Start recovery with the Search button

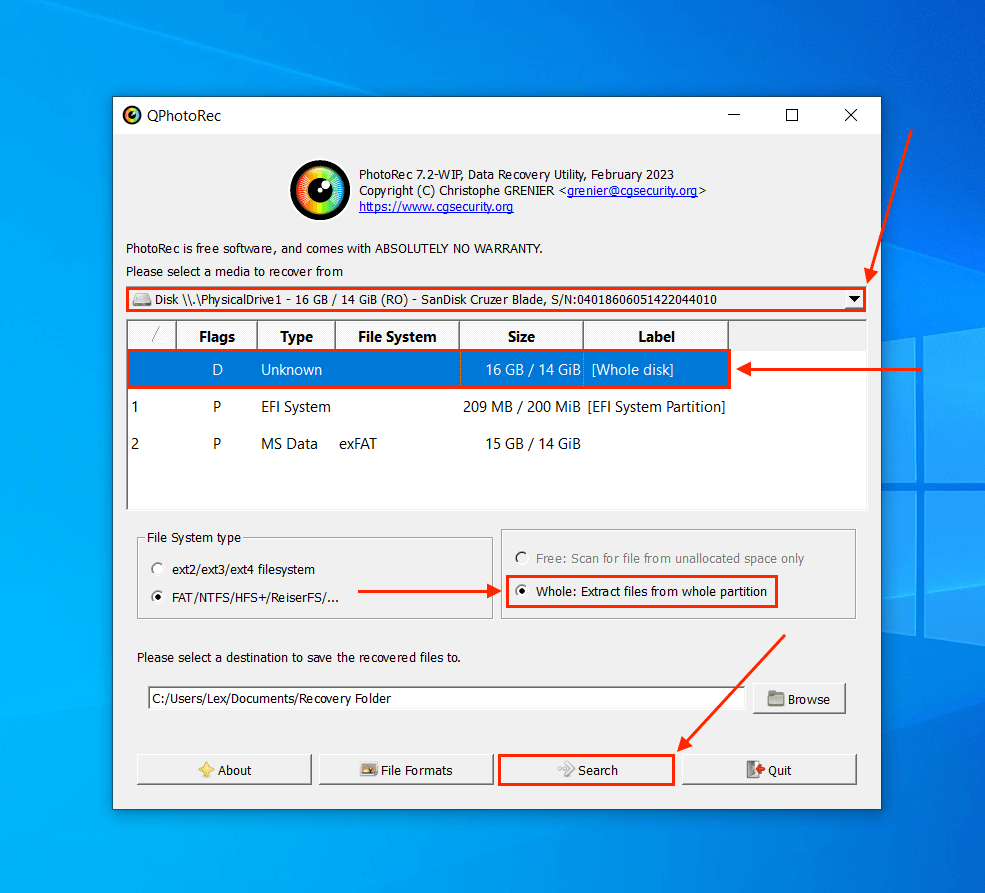coord(587,770)
